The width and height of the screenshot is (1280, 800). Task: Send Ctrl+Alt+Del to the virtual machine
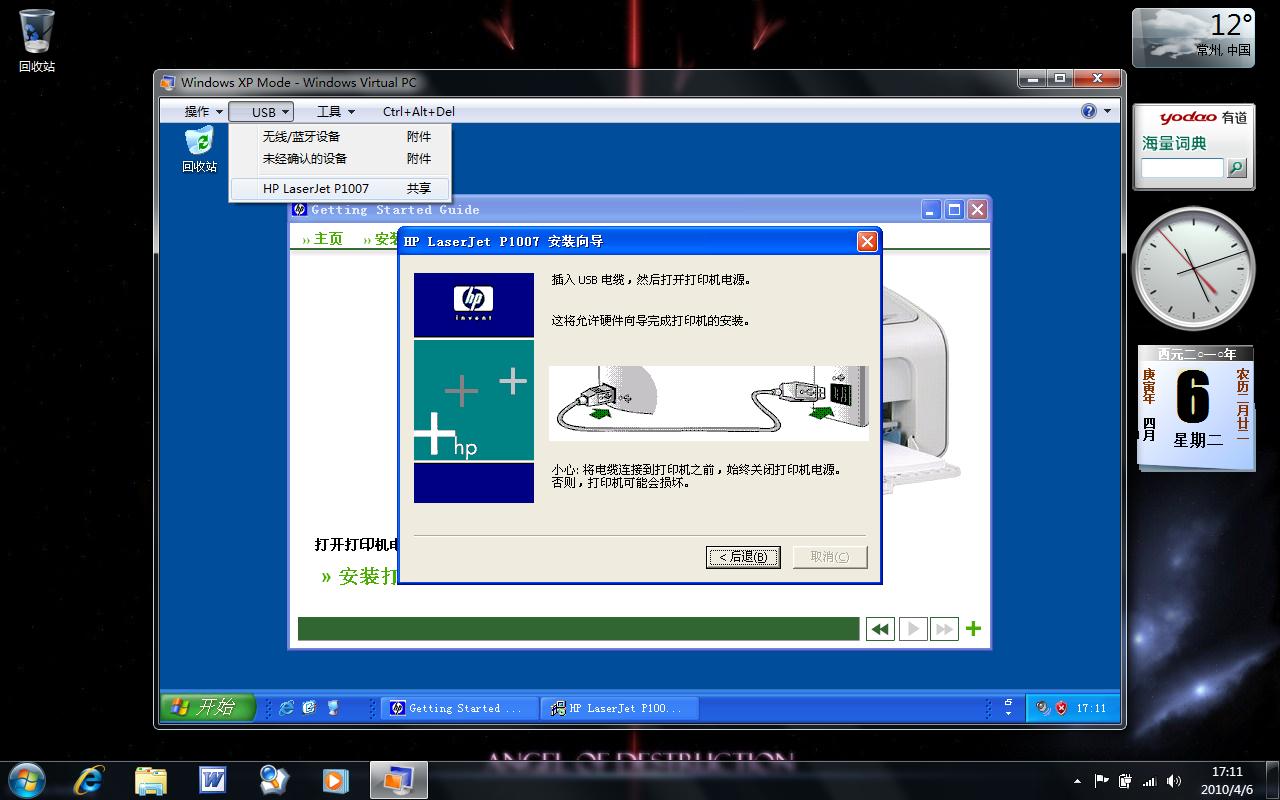pos(418,111)
